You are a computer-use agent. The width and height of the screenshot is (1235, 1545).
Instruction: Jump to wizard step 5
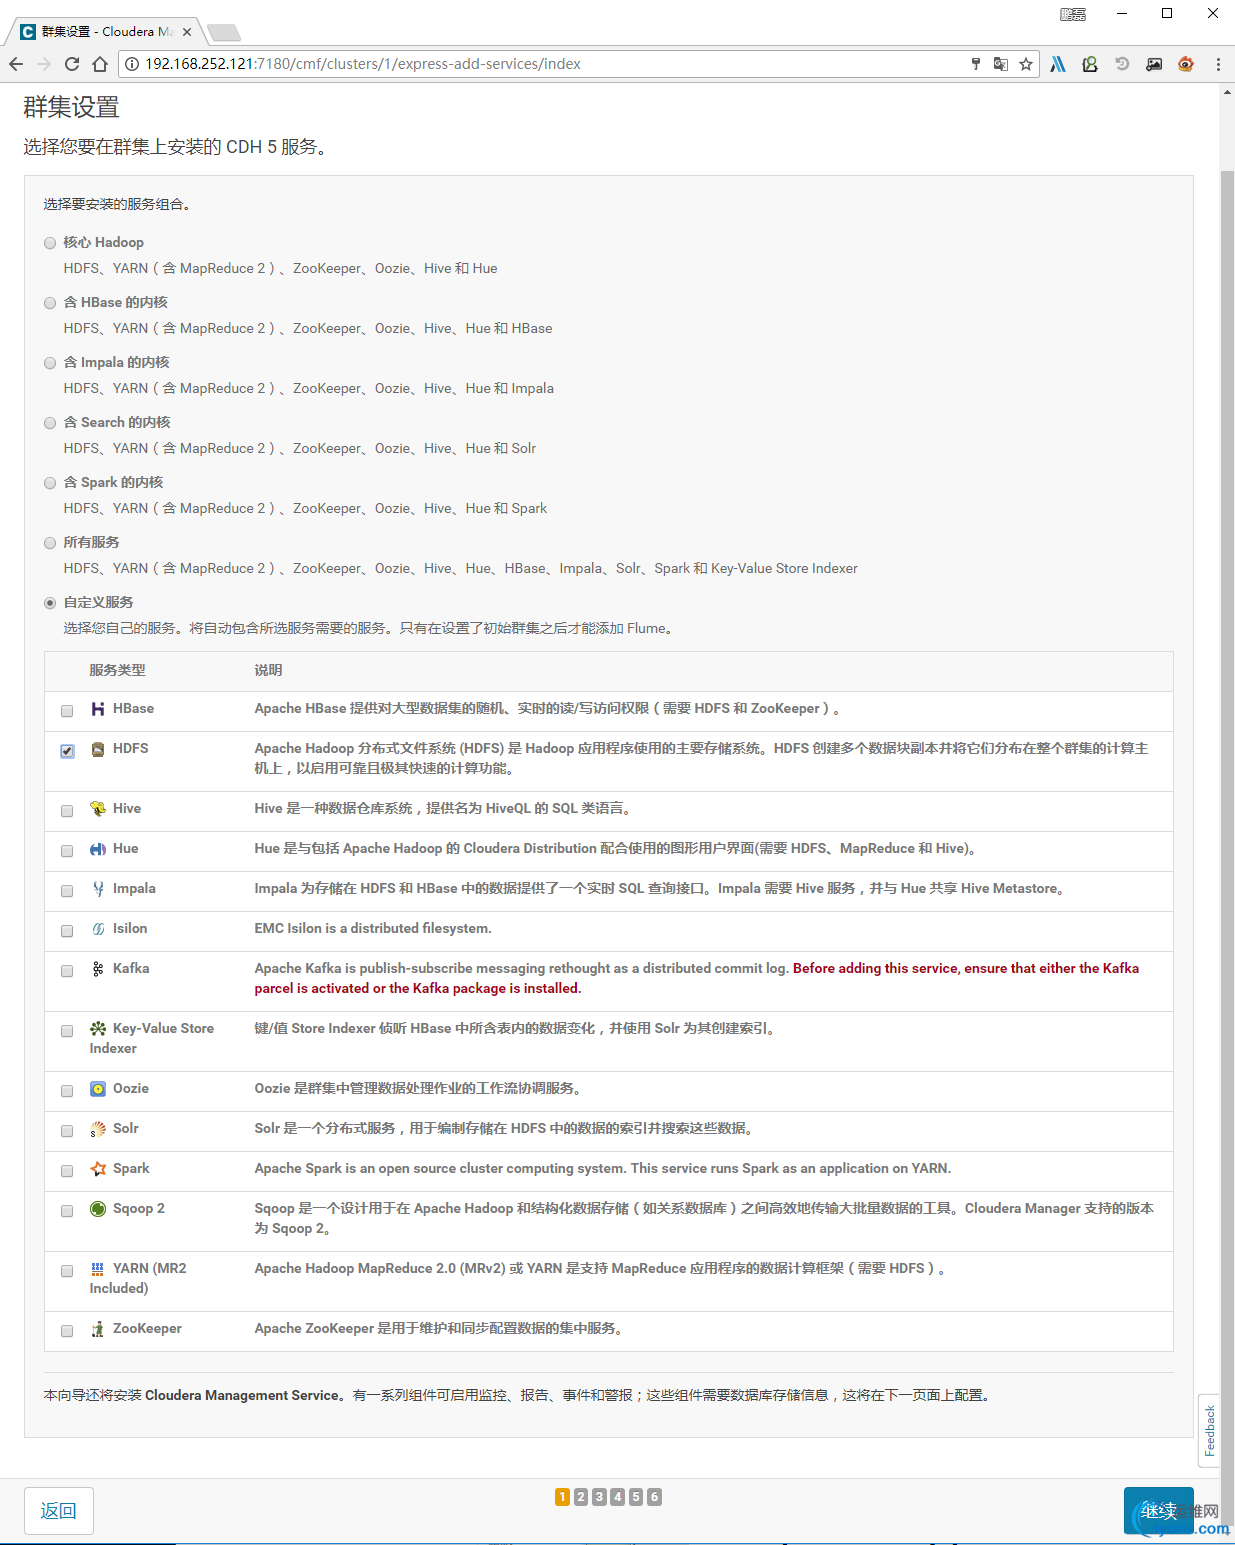[x=636, y=1497]
